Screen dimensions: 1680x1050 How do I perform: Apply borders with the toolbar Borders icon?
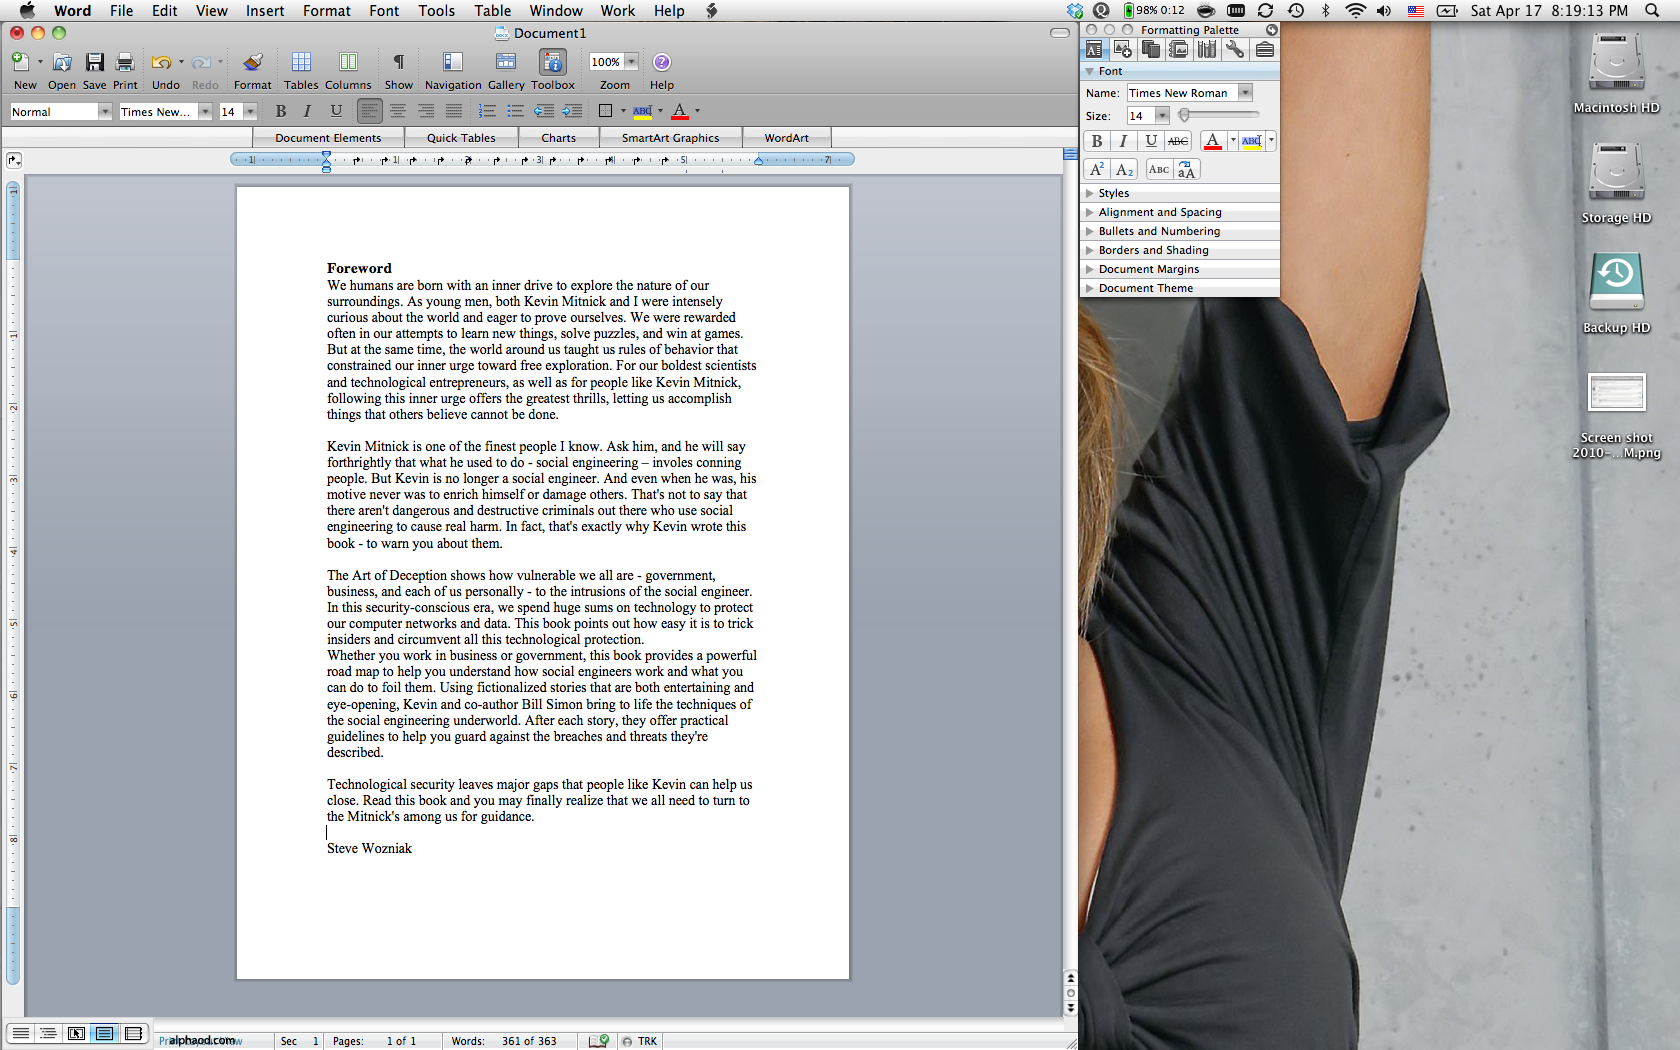605,111
